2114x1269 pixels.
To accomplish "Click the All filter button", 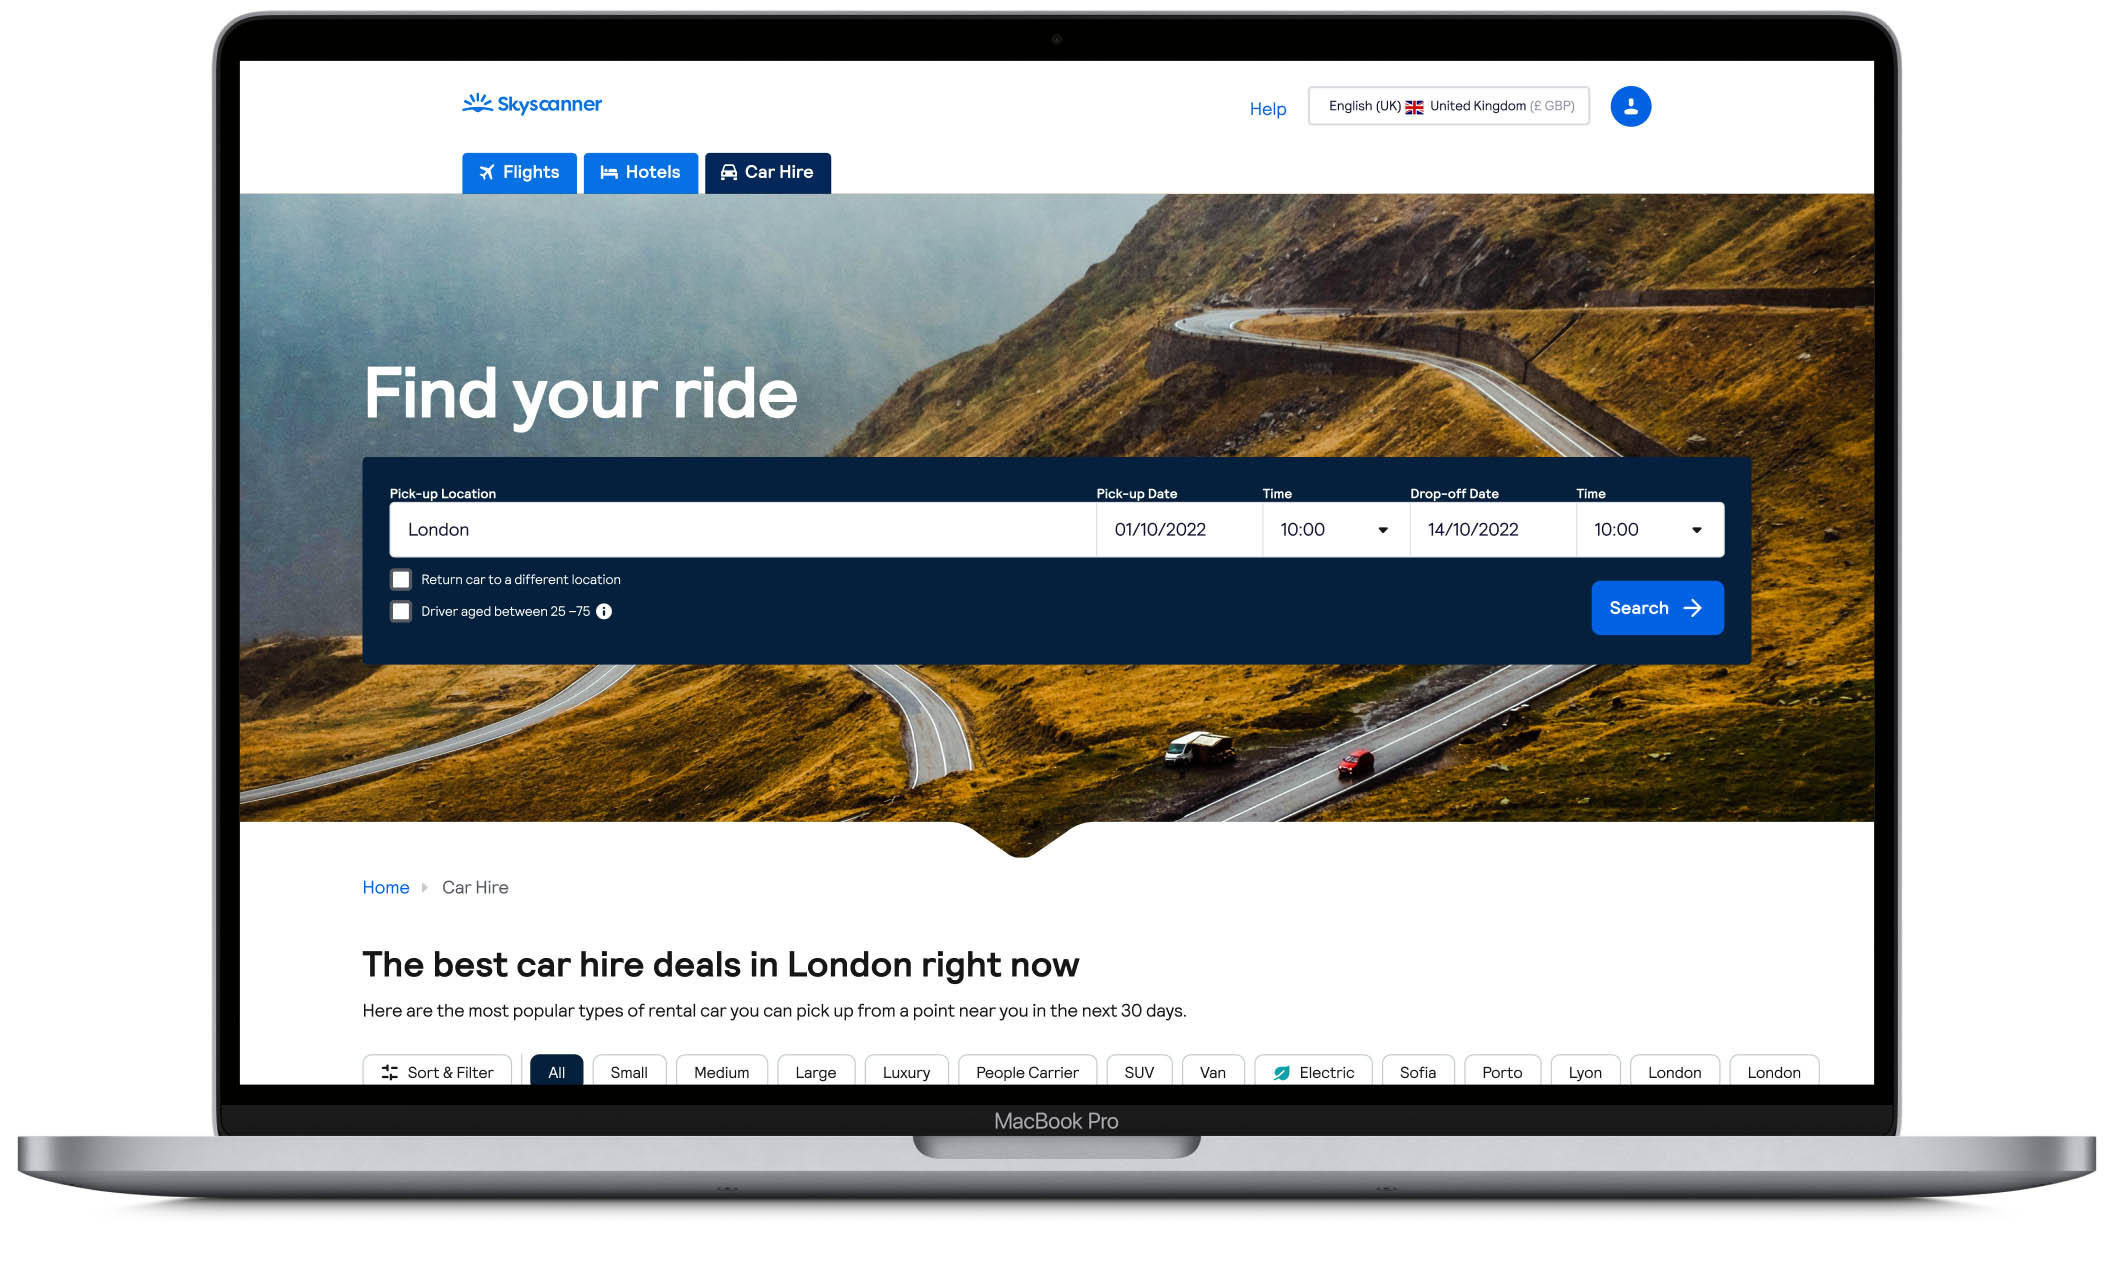I will 557,1073.
